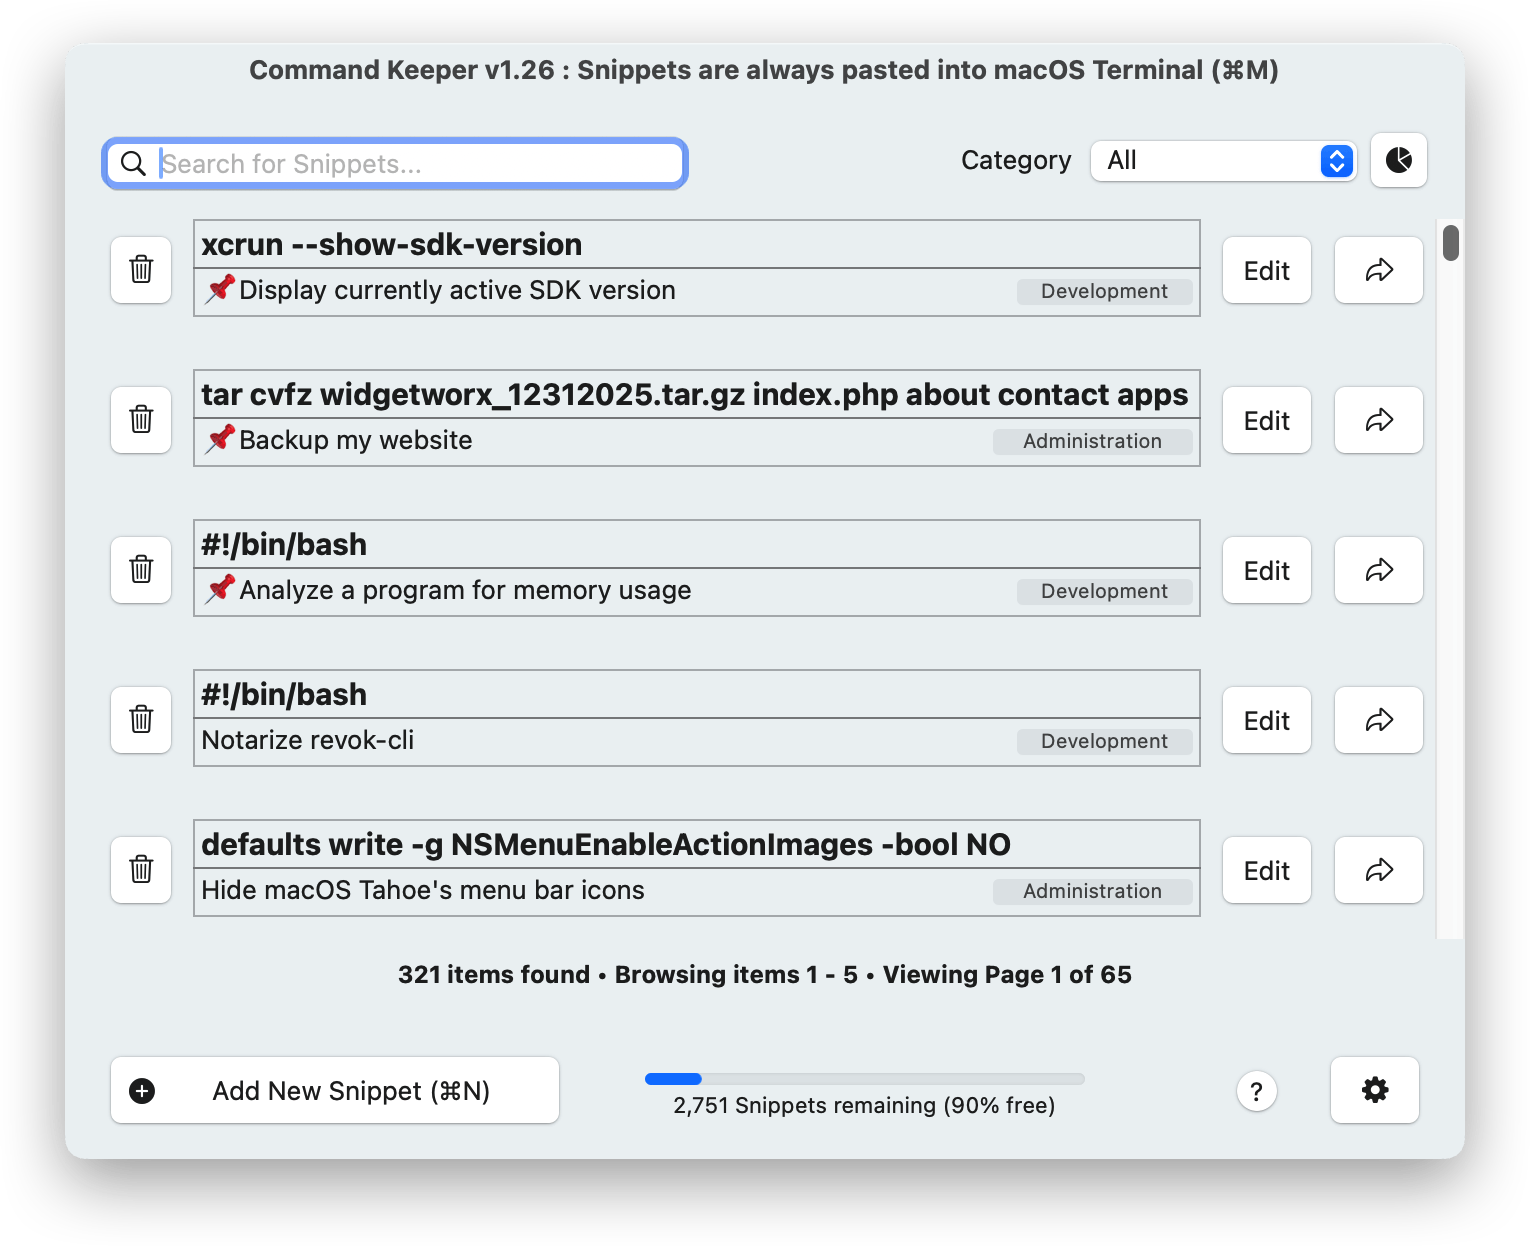Screen dimensions: 1530x1246
Task: Delete the xcrun --show-sdk-version snippet
Action: (x=140, y=270)
